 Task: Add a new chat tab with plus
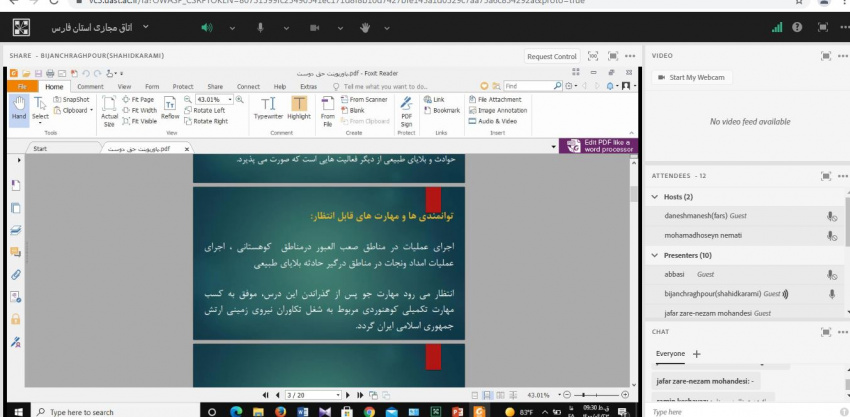click(697, 354)
